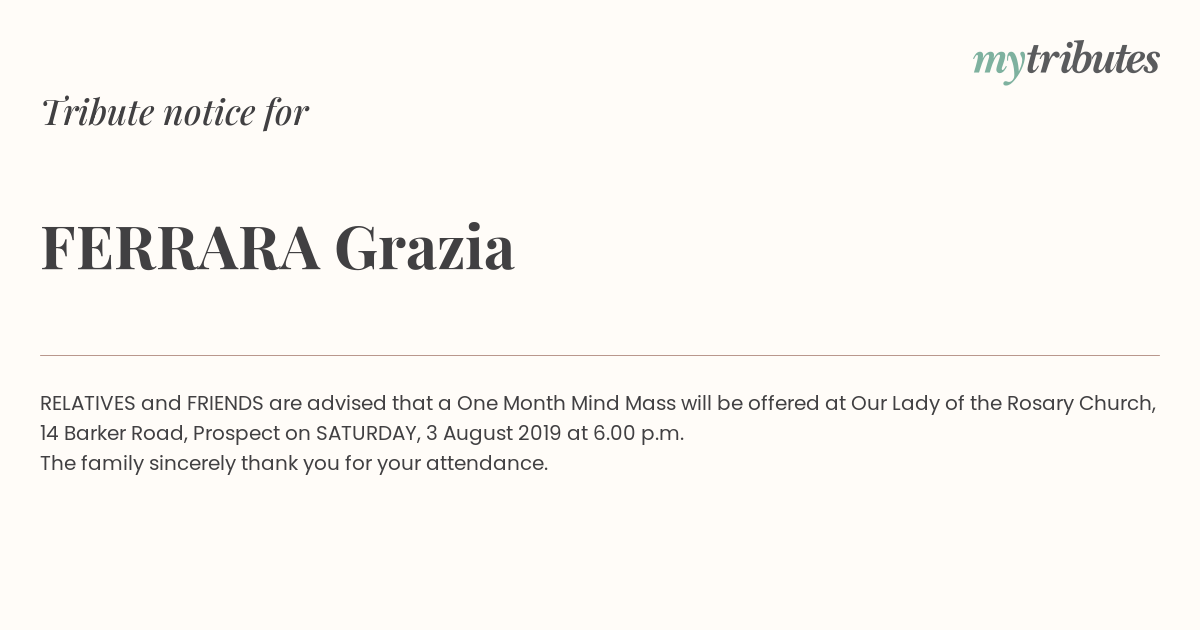Select the "Tribute notice for" italic heading
The height and width of the screenshot is (630, 1200).
[x=175, y=112]
